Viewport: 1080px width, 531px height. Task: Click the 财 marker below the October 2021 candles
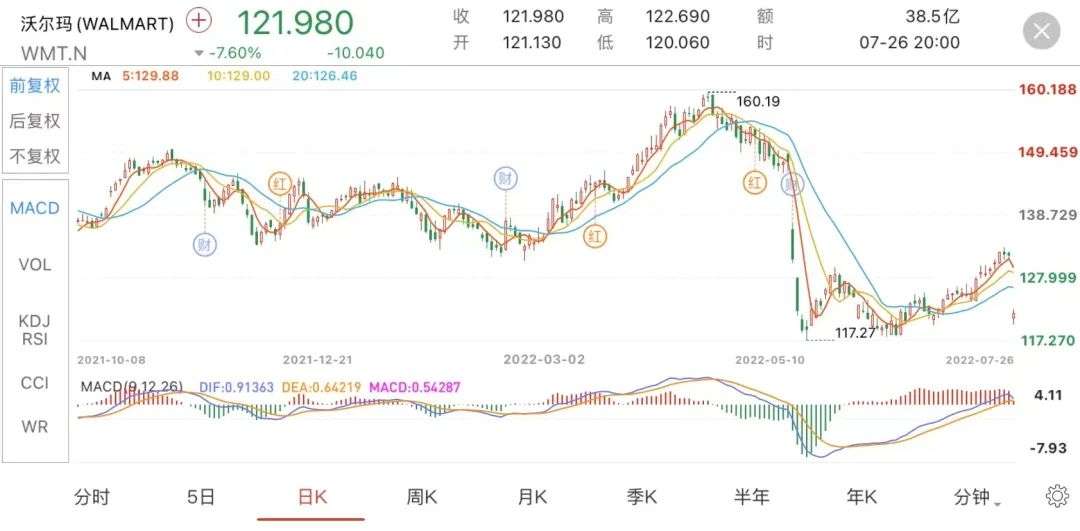[x=205, y=244]
